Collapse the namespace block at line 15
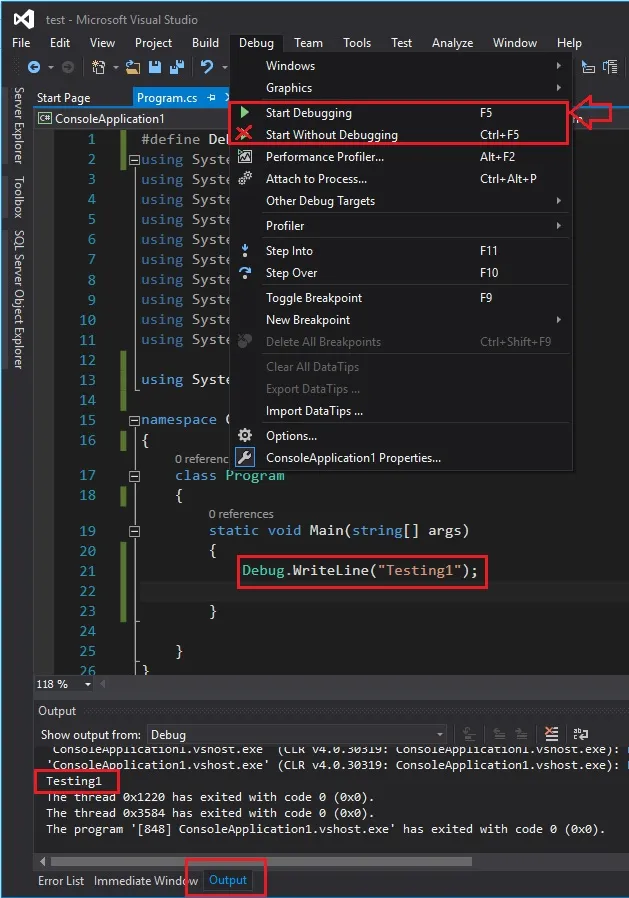This screenshot has height=898, width=629. (135, 420)
